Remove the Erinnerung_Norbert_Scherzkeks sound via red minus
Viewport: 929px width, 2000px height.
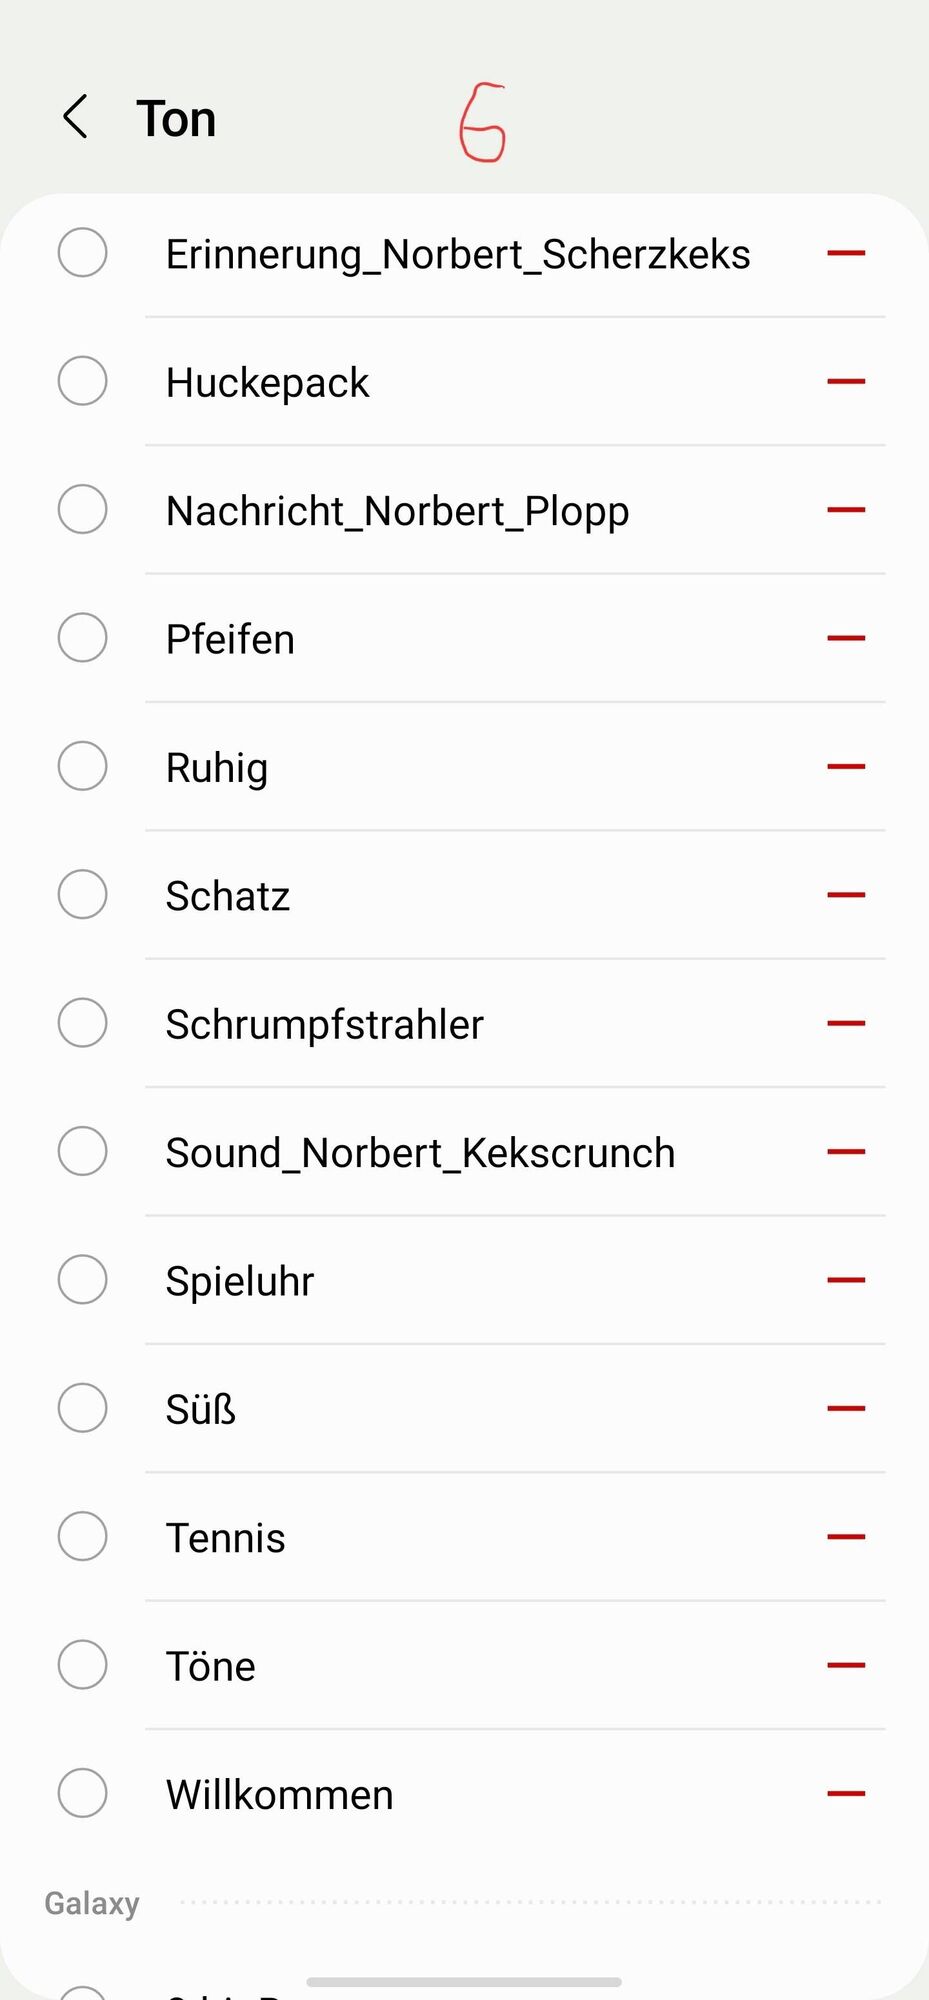coord(845,254)
